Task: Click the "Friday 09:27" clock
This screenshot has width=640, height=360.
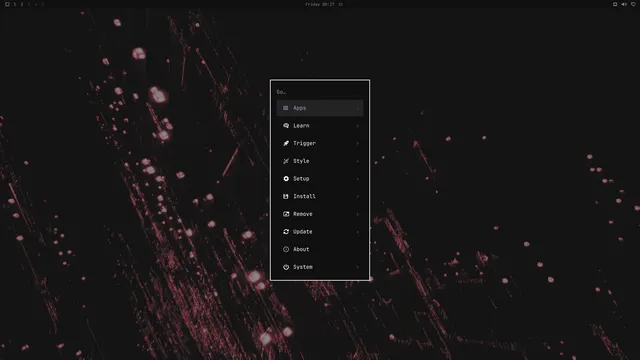Action: click(x=320, y=4)
